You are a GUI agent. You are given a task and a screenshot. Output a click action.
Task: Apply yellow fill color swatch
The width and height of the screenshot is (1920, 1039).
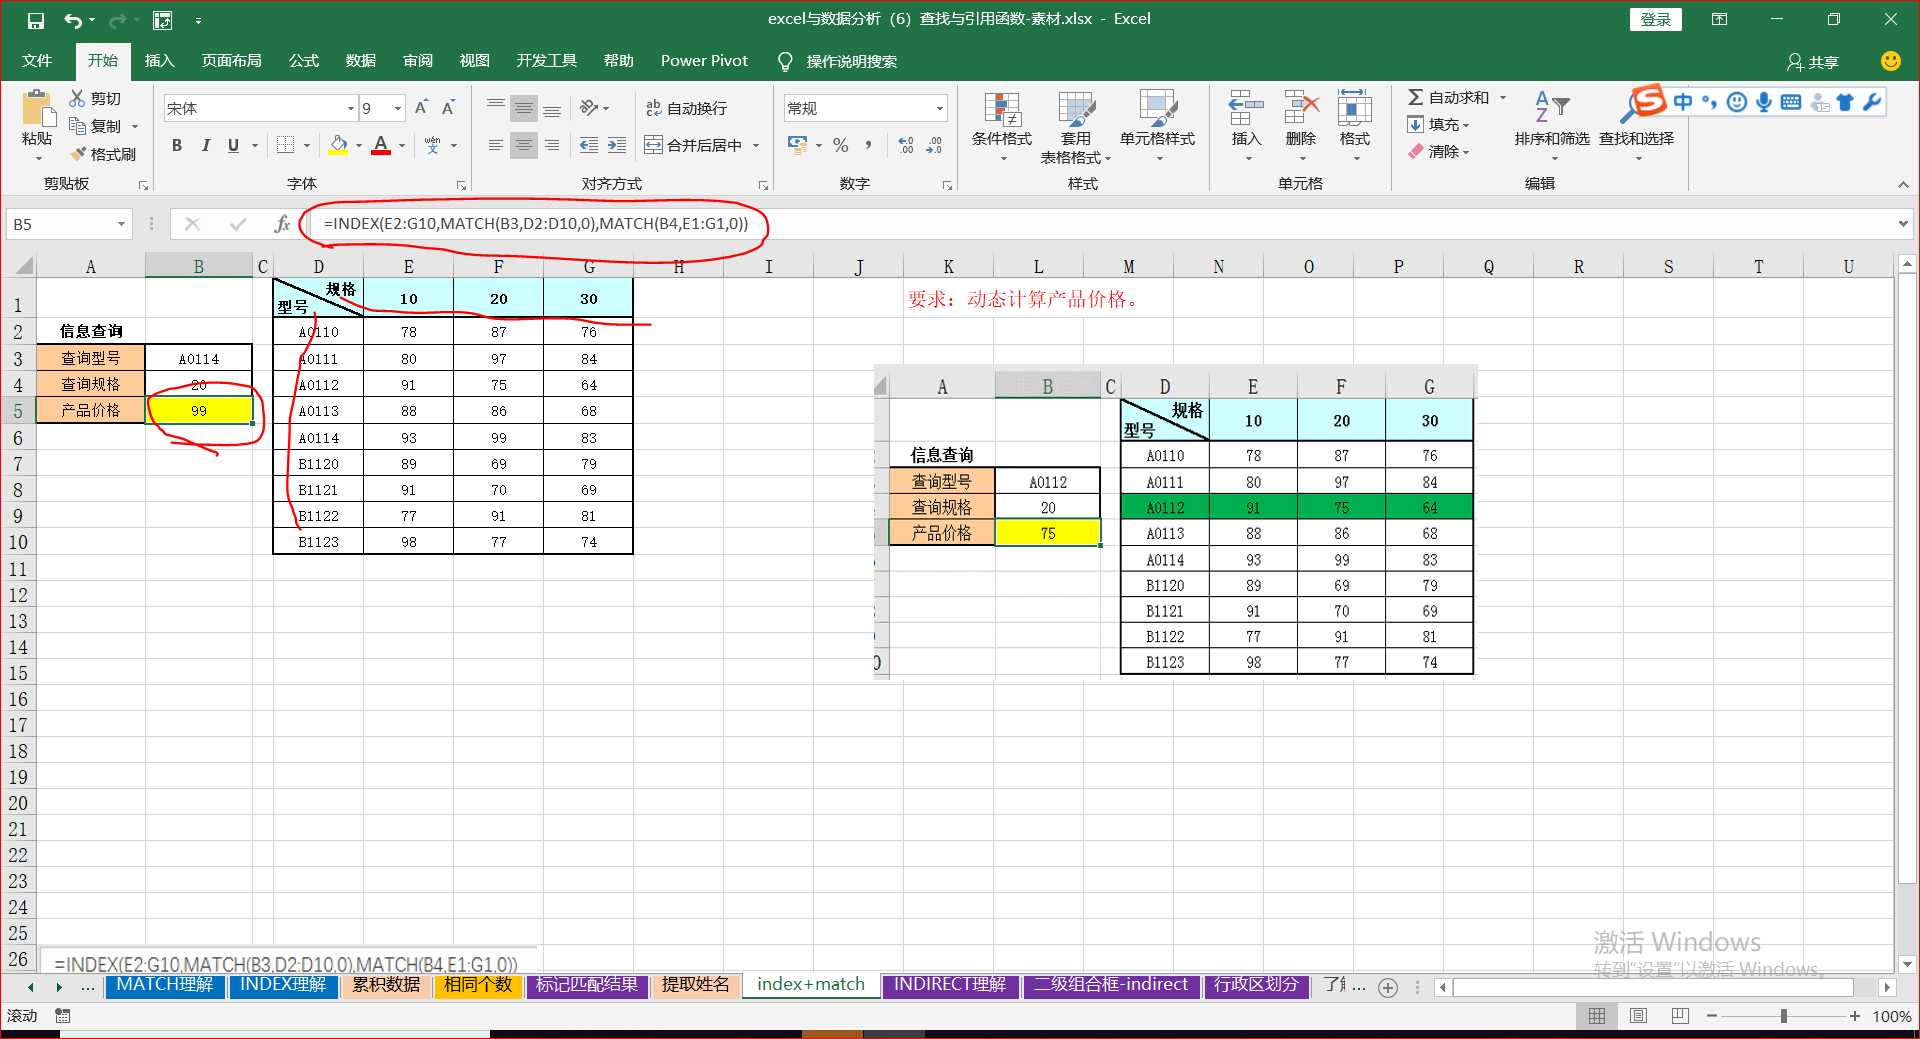(x=338, y=145)
